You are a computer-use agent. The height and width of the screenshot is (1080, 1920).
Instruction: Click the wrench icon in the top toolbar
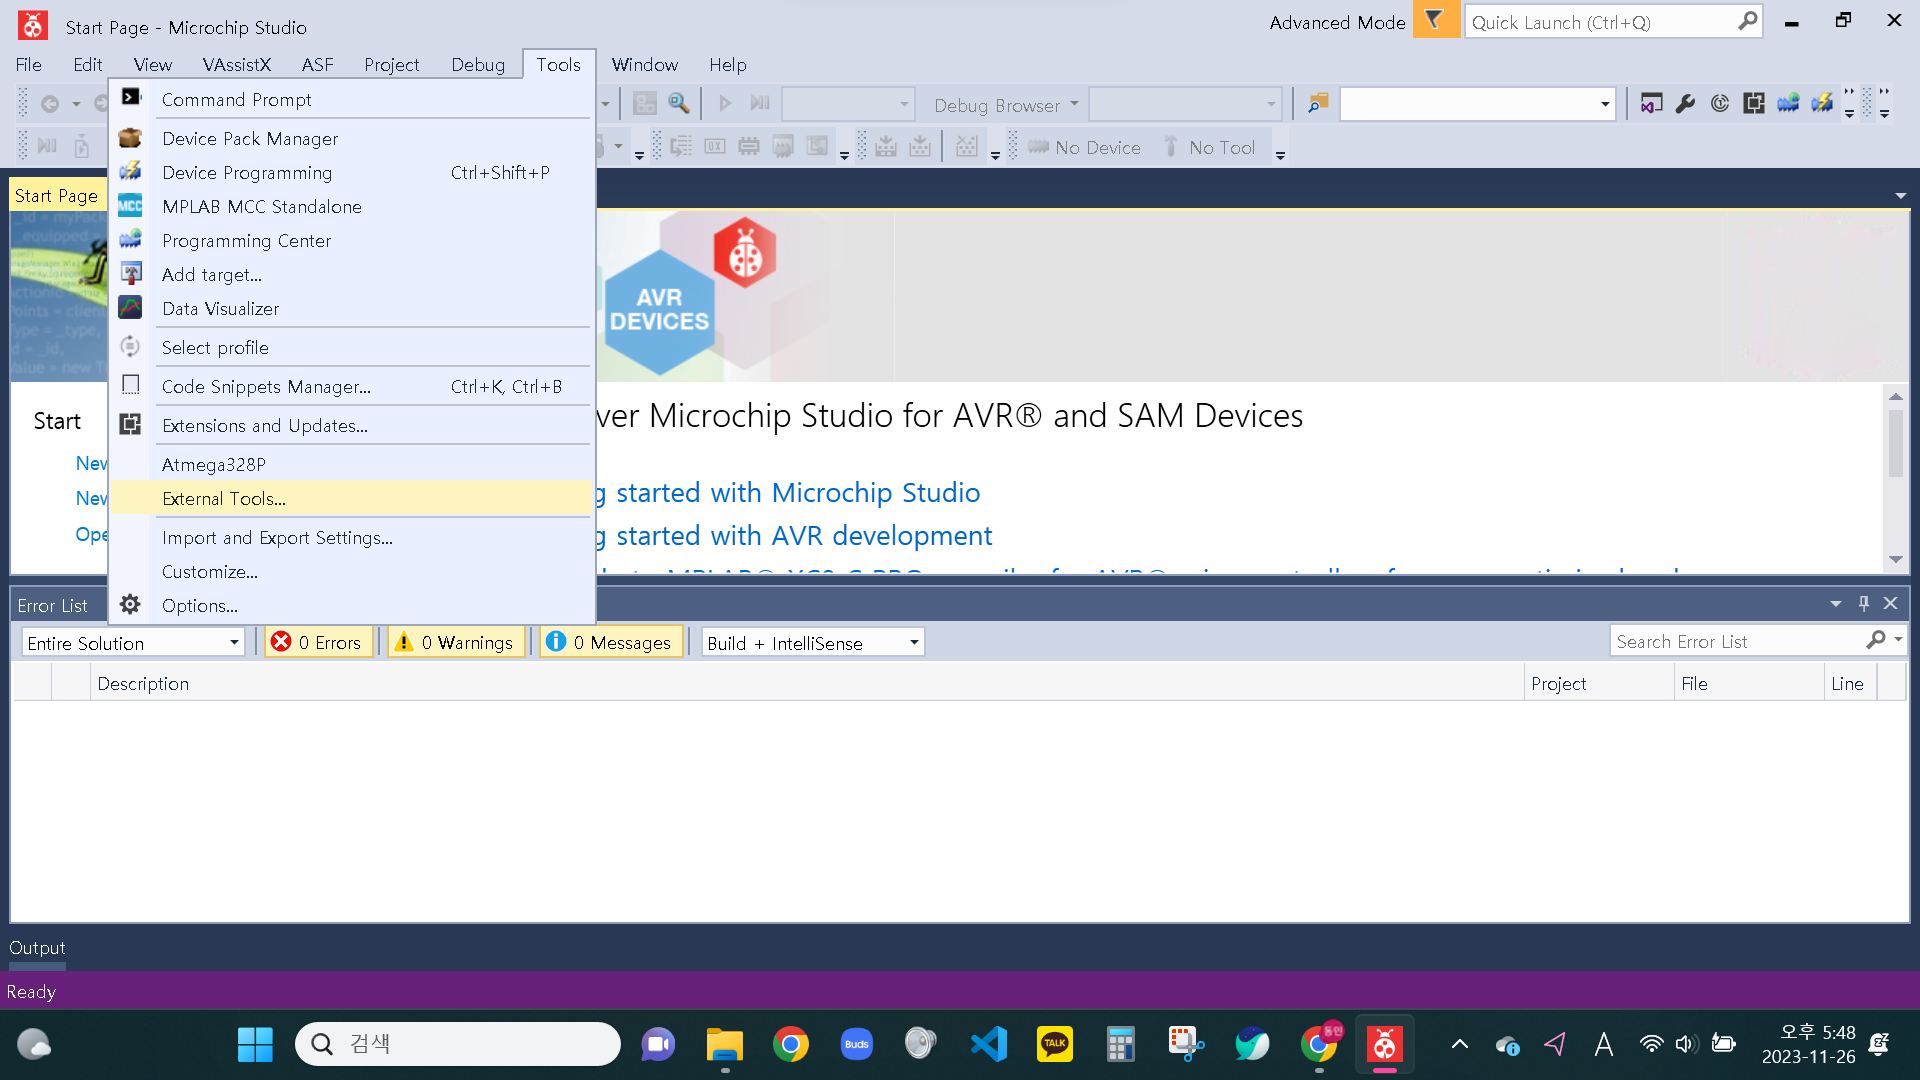pyautogui.click(x=1685, y=104)
